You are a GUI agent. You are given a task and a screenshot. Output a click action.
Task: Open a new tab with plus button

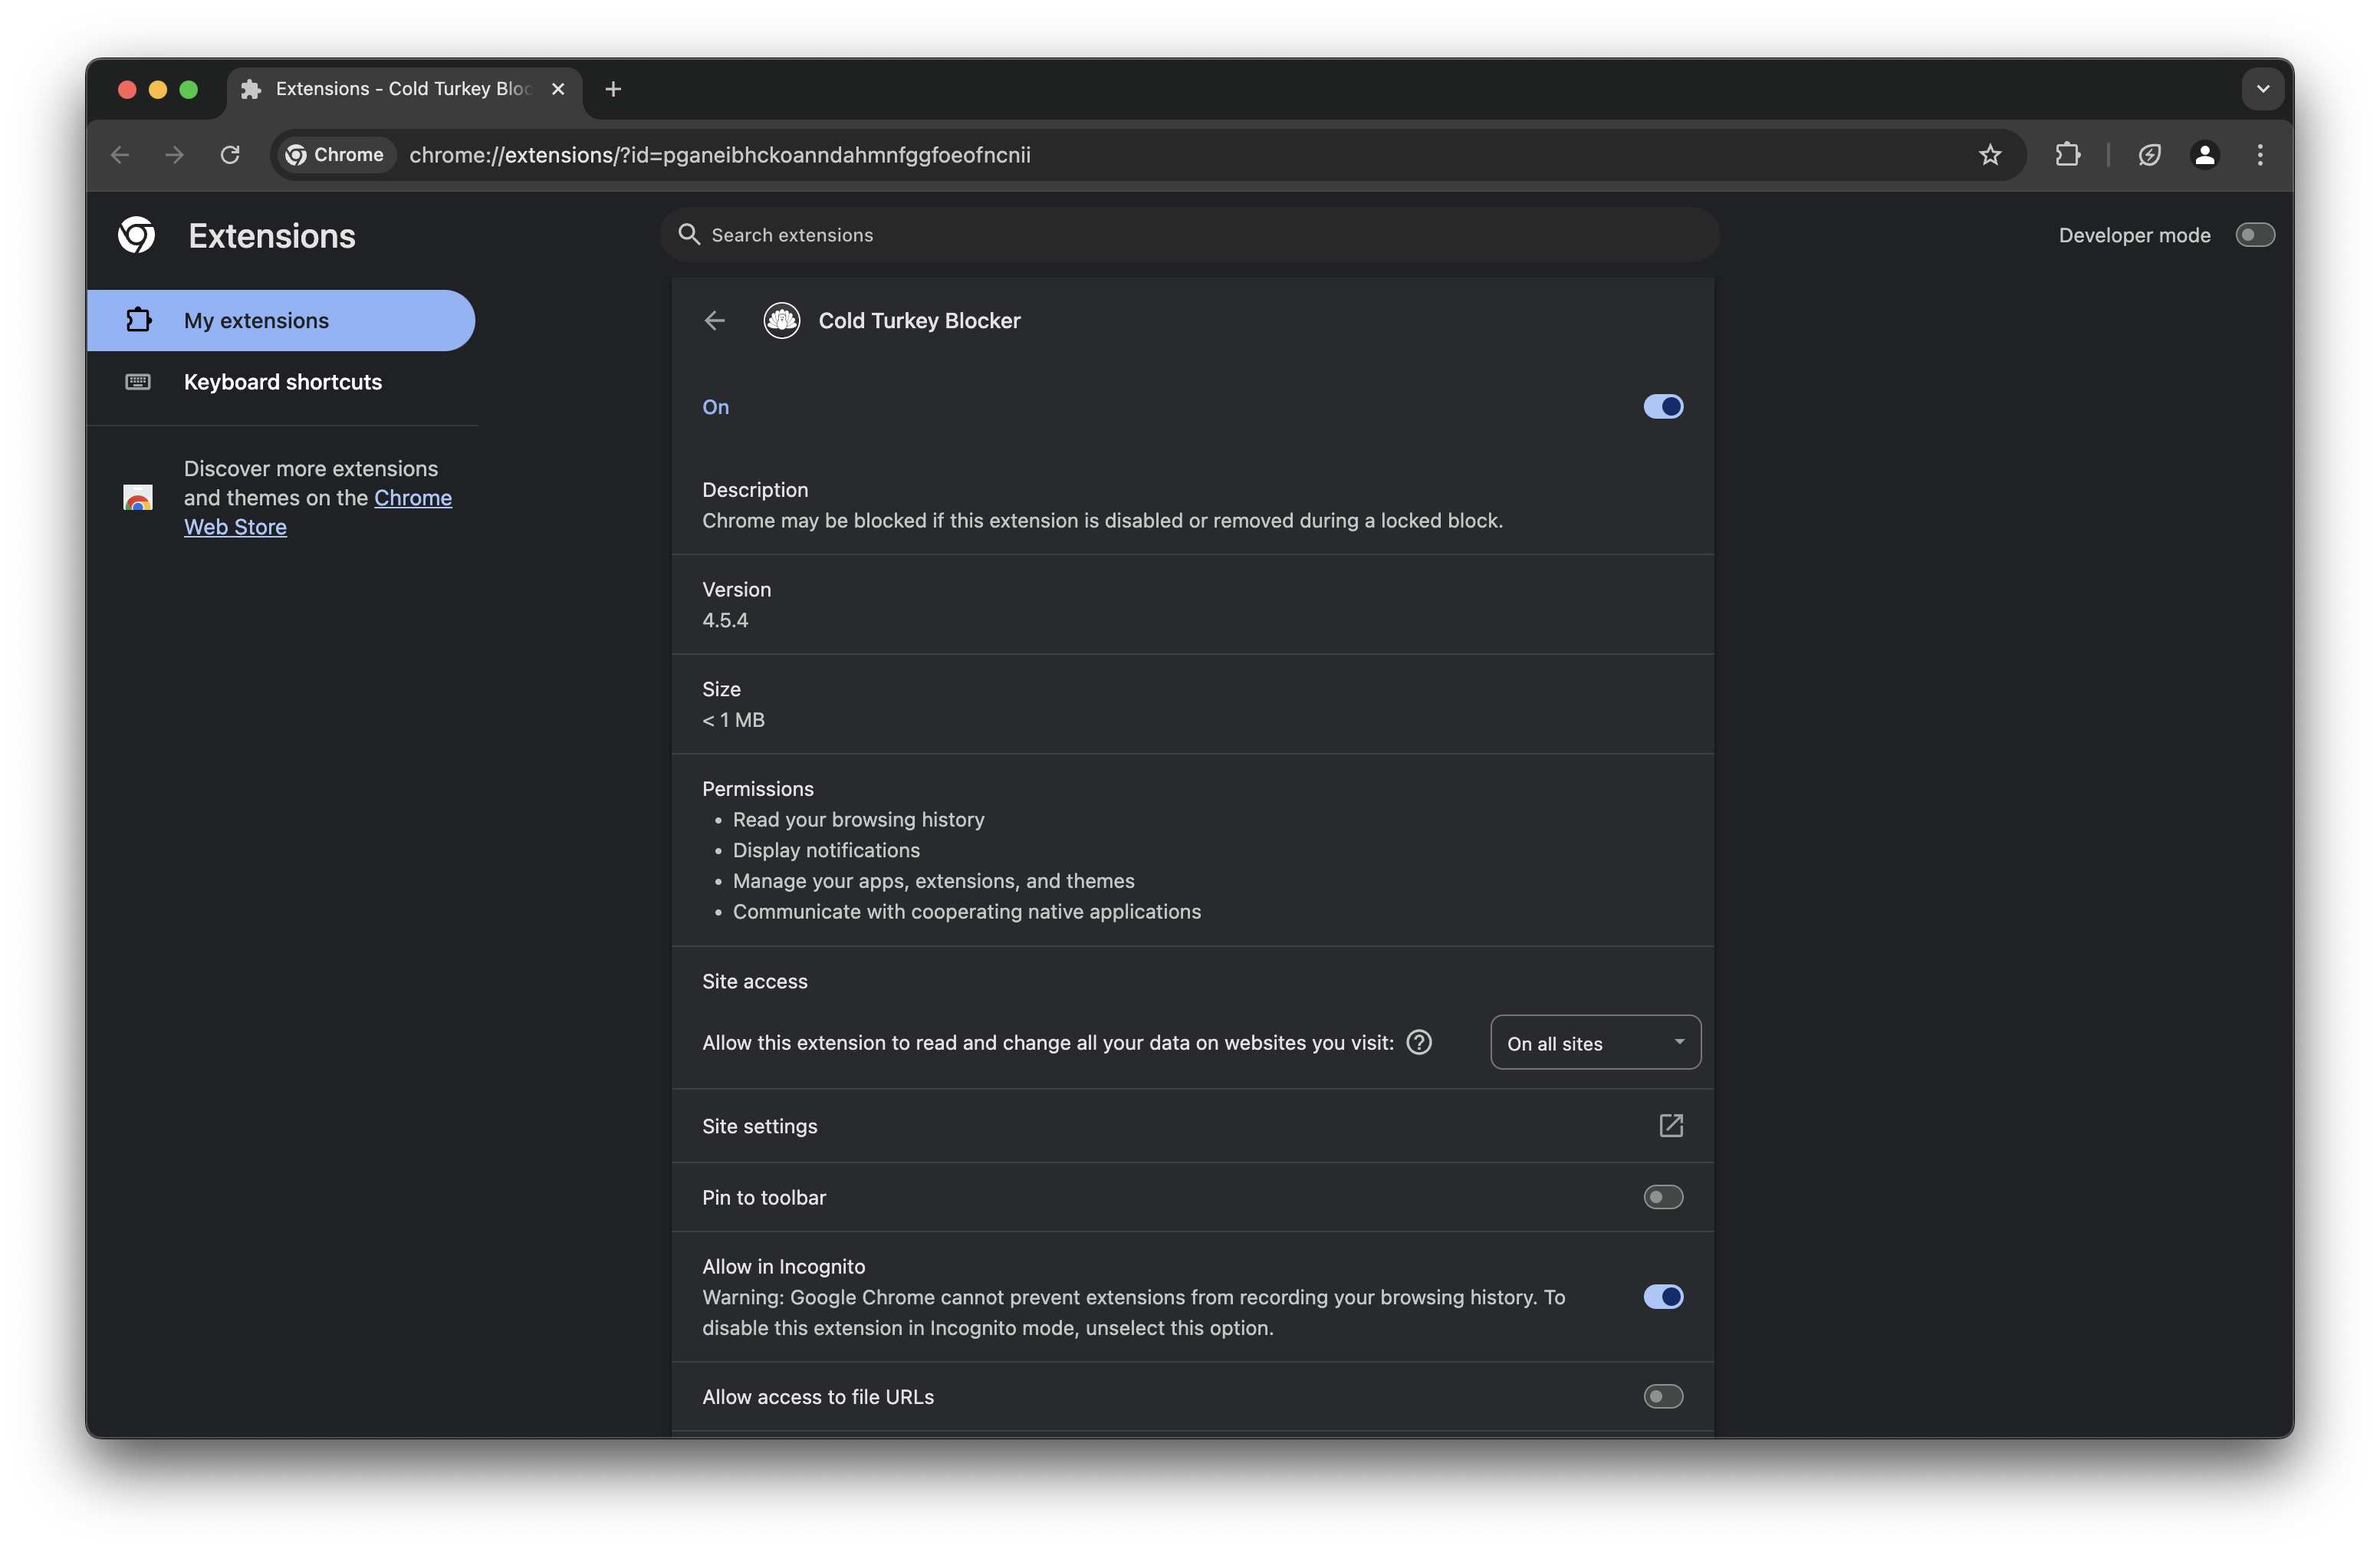613,89
